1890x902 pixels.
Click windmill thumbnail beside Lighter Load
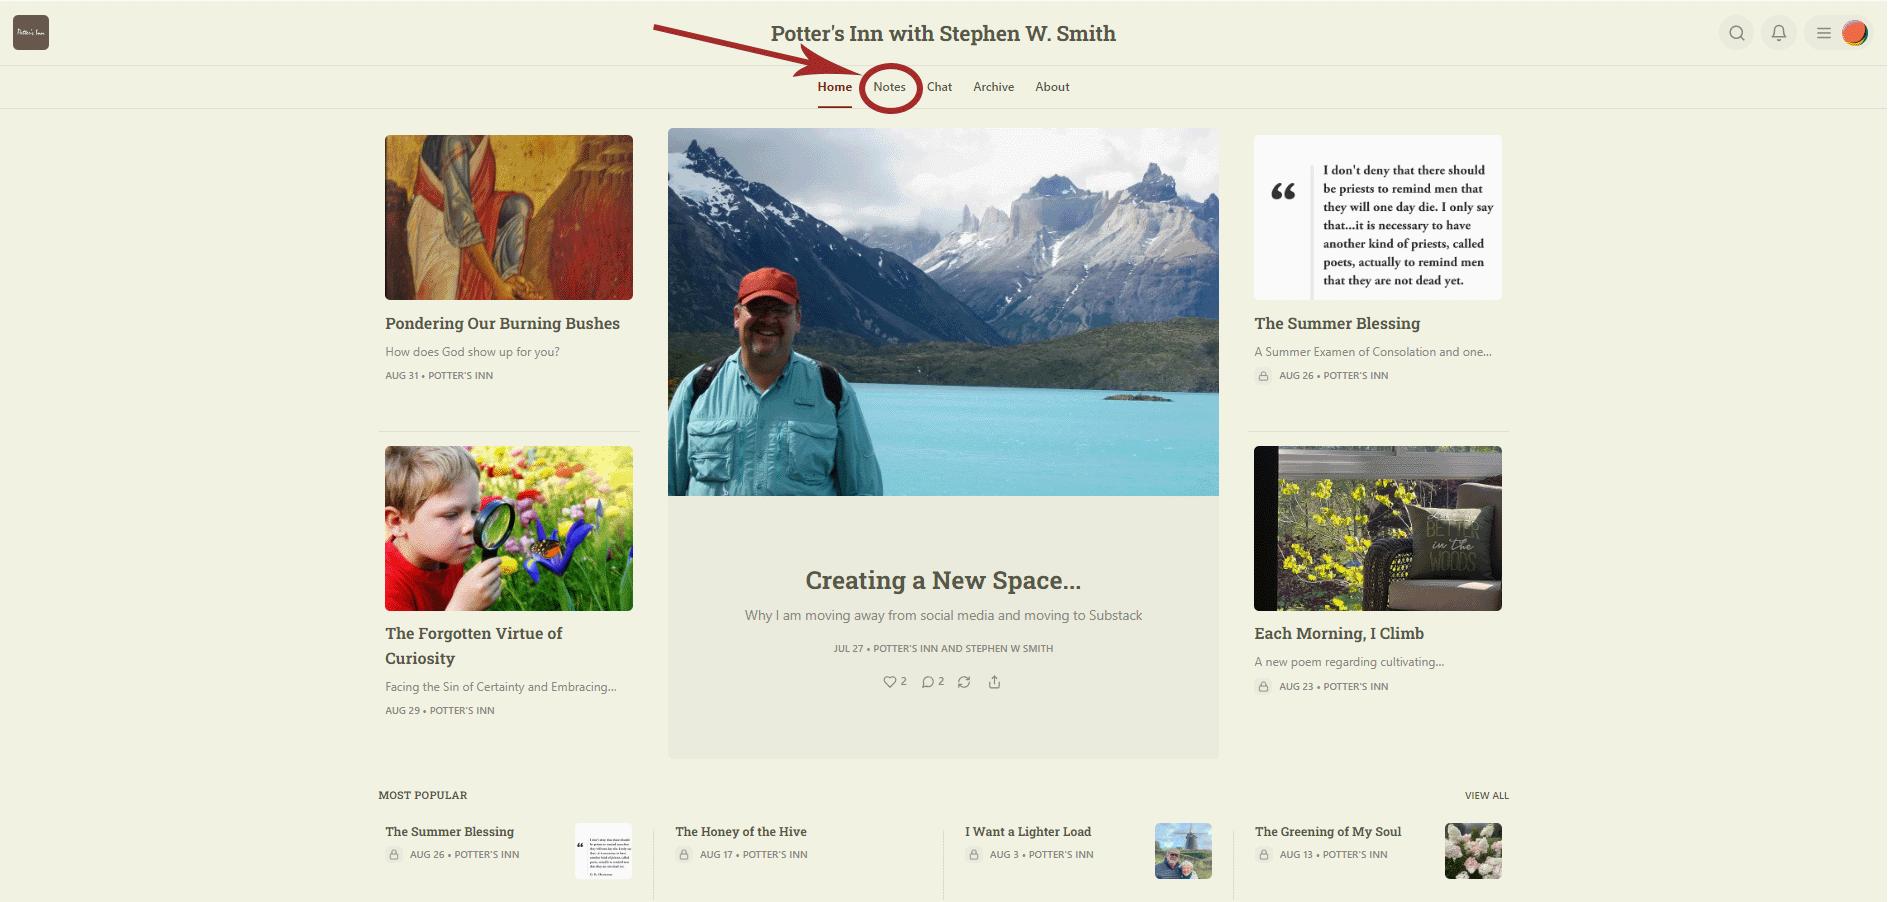1183,851
